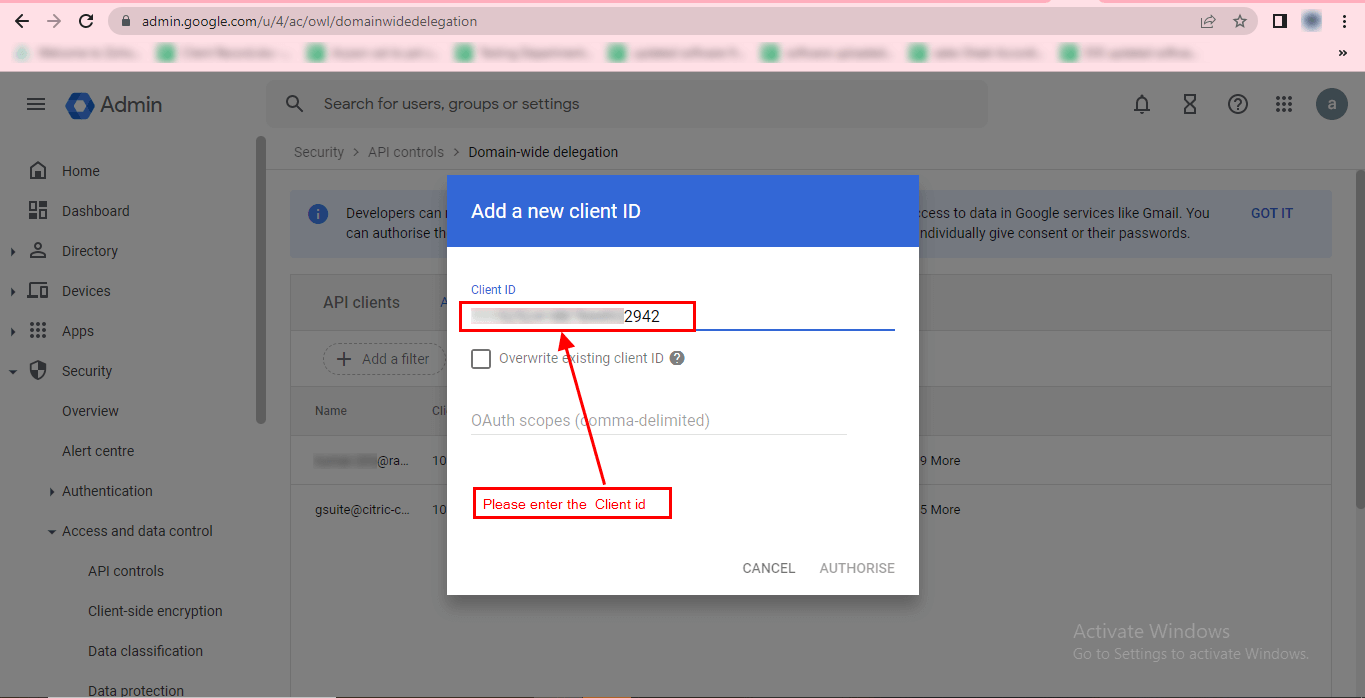1365x698 pixels.
Task: Open the notifications bell
Action: [1142, 104]
